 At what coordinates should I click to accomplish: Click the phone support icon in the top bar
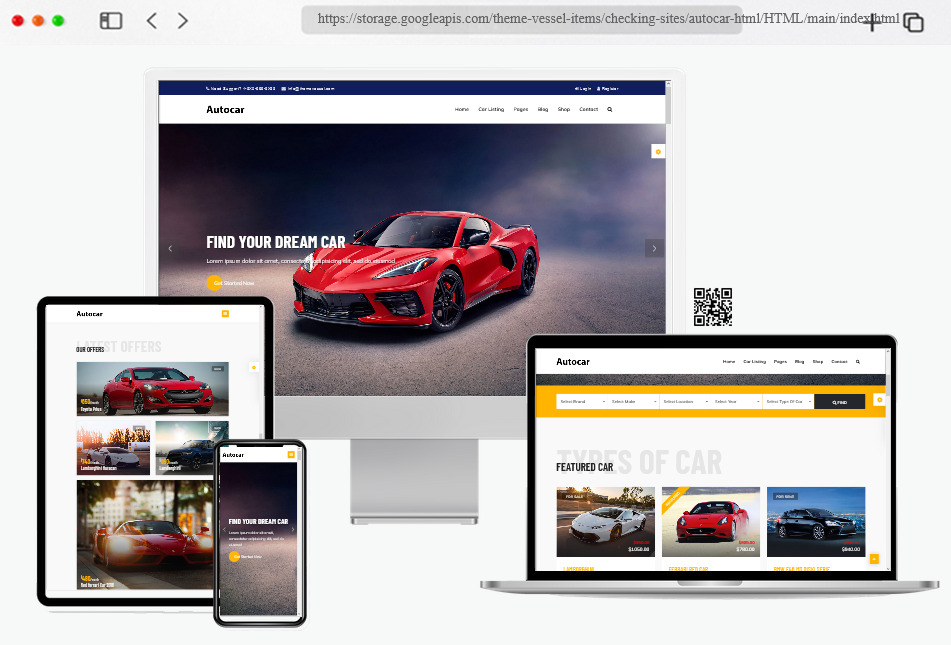click(x=206, y=87)
